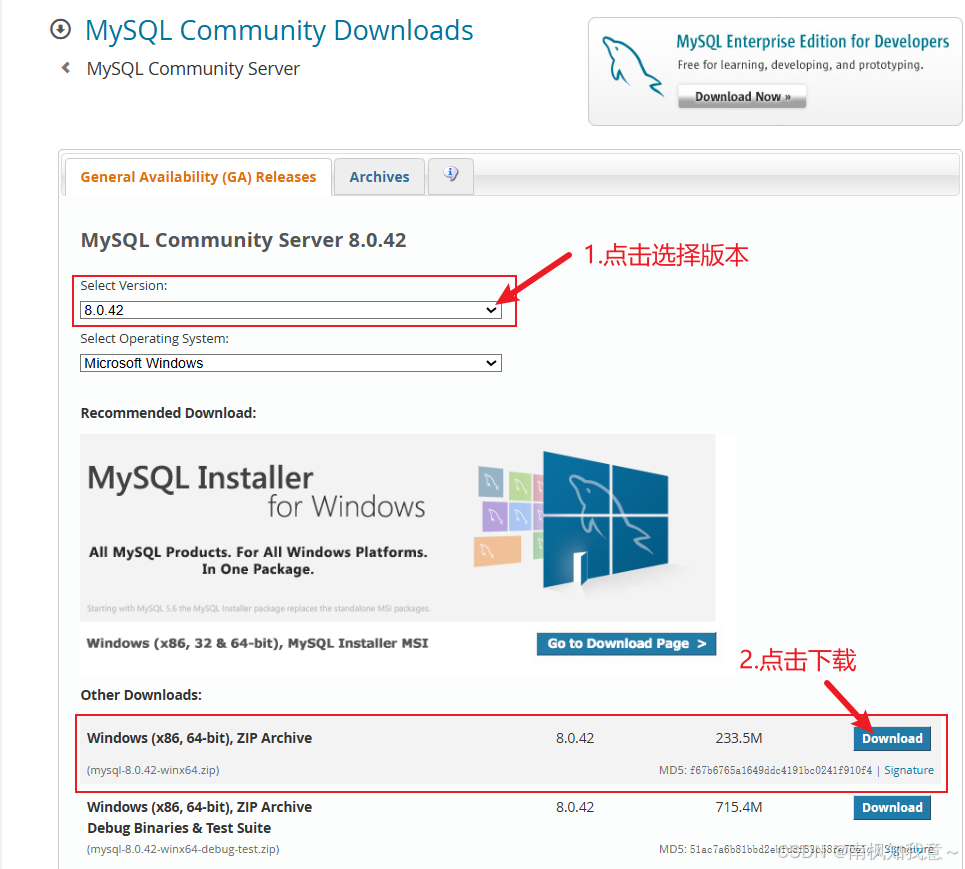Go back to MySQL Community Server
965x869 pixels.
[193, 68]
